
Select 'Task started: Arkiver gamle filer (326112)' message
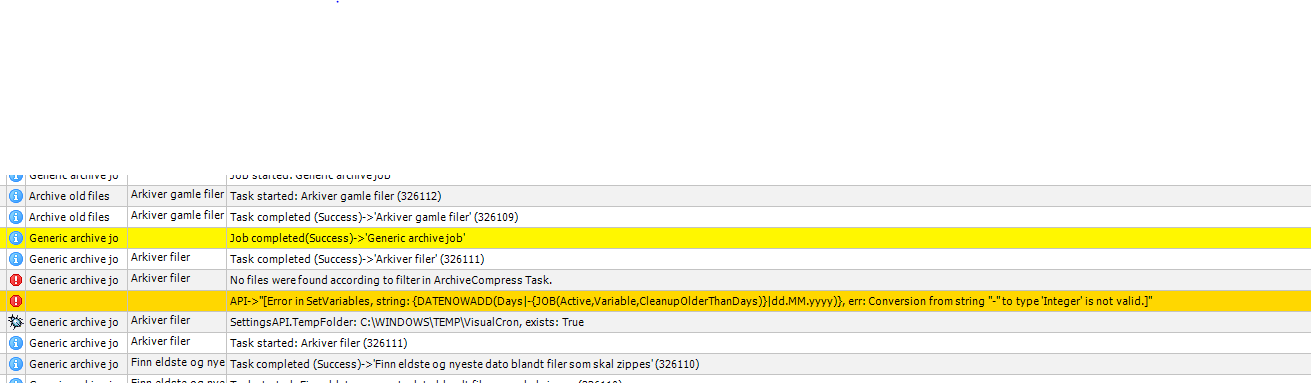coord(336,196)
